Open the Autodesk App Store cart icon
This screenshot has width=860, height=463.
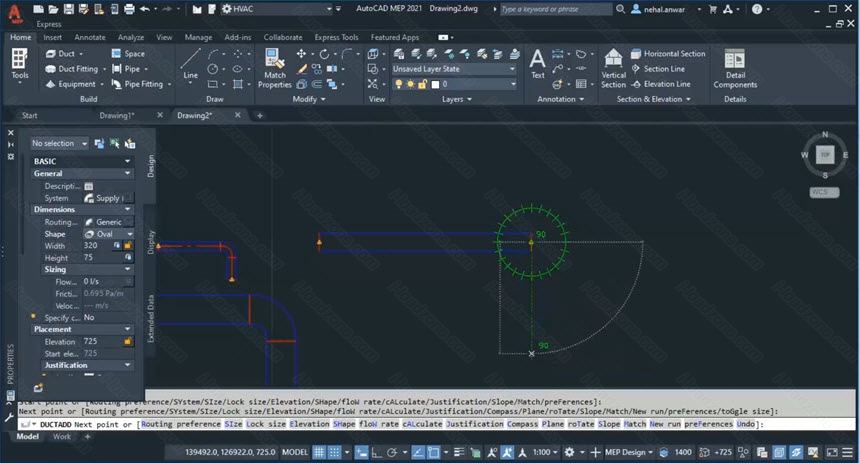713,9
